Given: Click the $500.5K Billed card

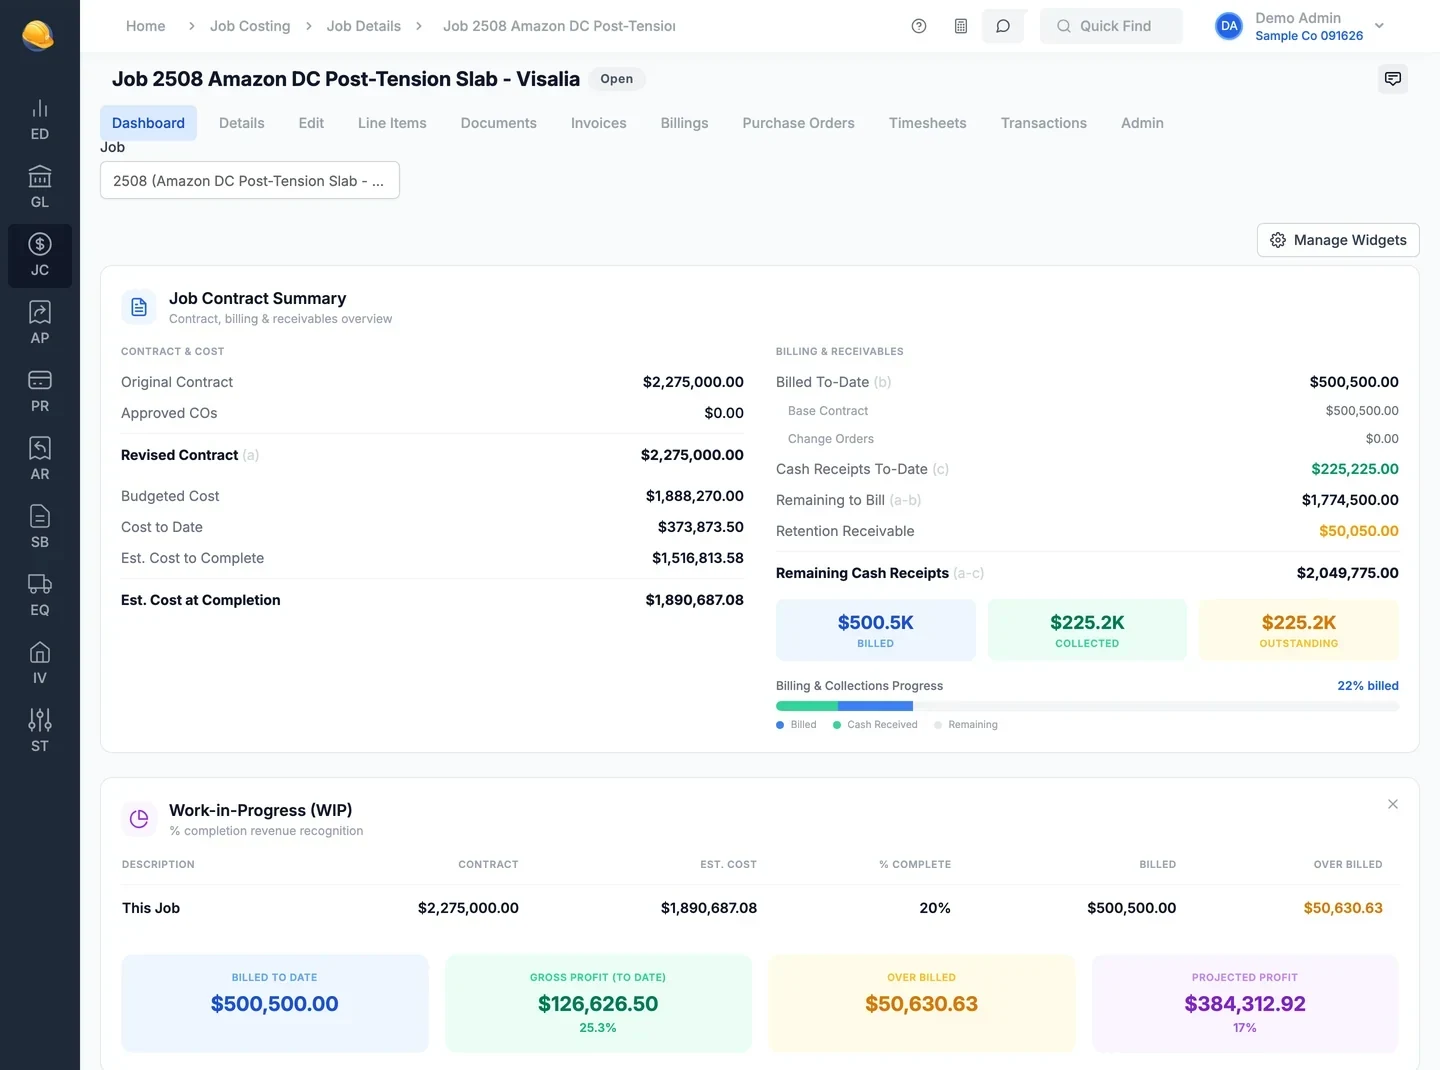Looking at the screenshot, I should coord(876,630).
